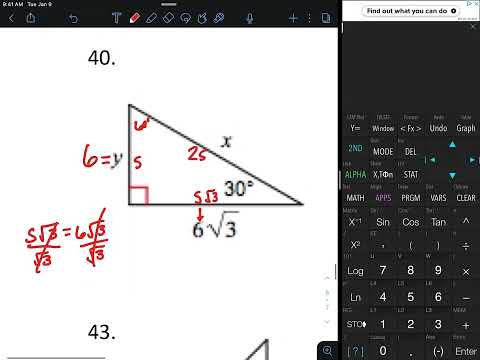The width and height of the screenshot is (480, 360).
Task: Select the lasso selection tool
Action: (x=185, y=18)
